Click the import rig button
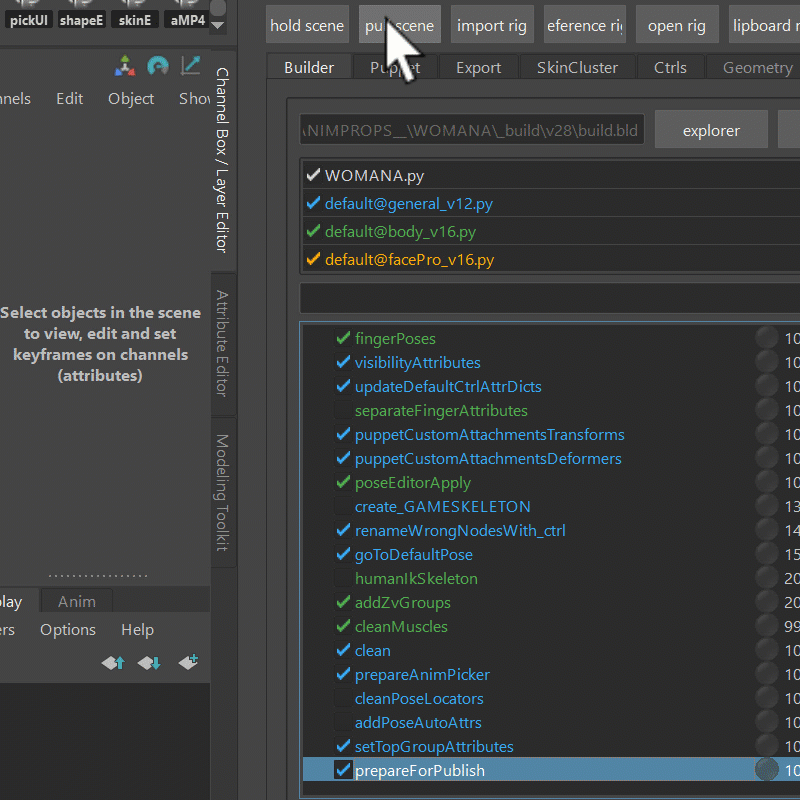This screenshot has width=800, height=800. [x=492, y=25]
